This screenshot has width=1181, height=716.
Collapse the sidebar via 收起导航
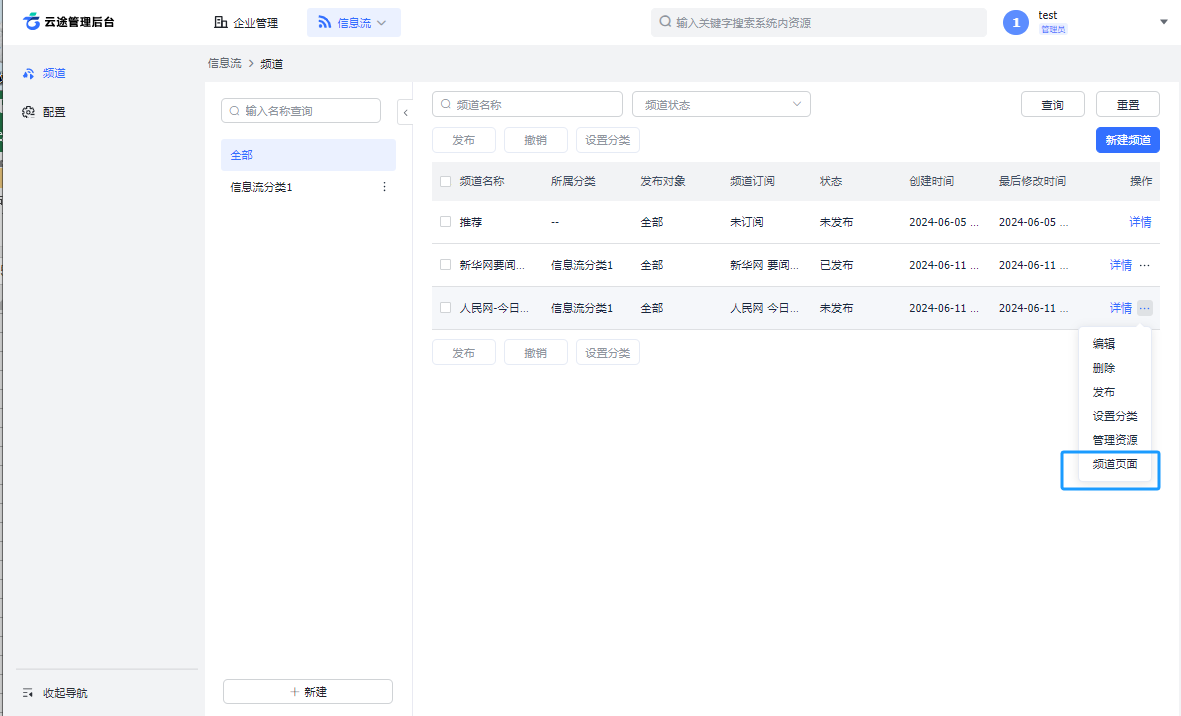coord(55,693)
